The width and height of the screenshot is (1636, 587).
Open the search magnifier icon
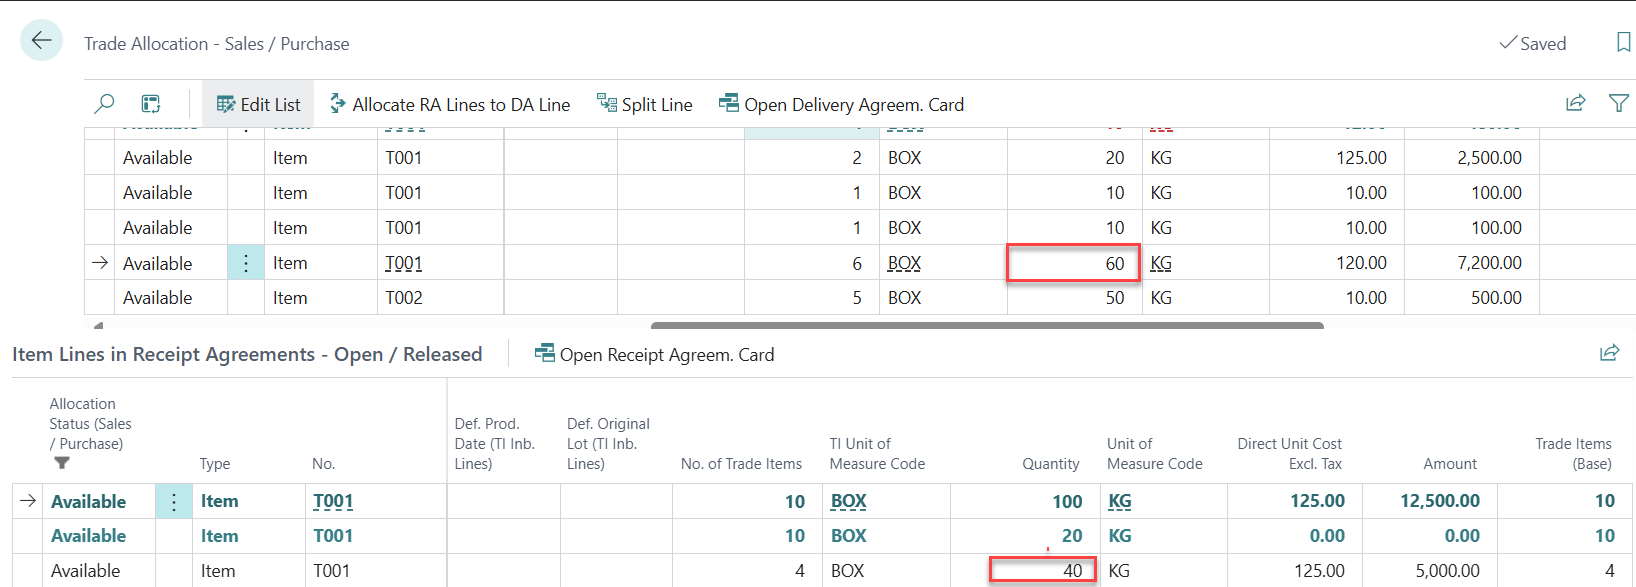coord(104,104)
